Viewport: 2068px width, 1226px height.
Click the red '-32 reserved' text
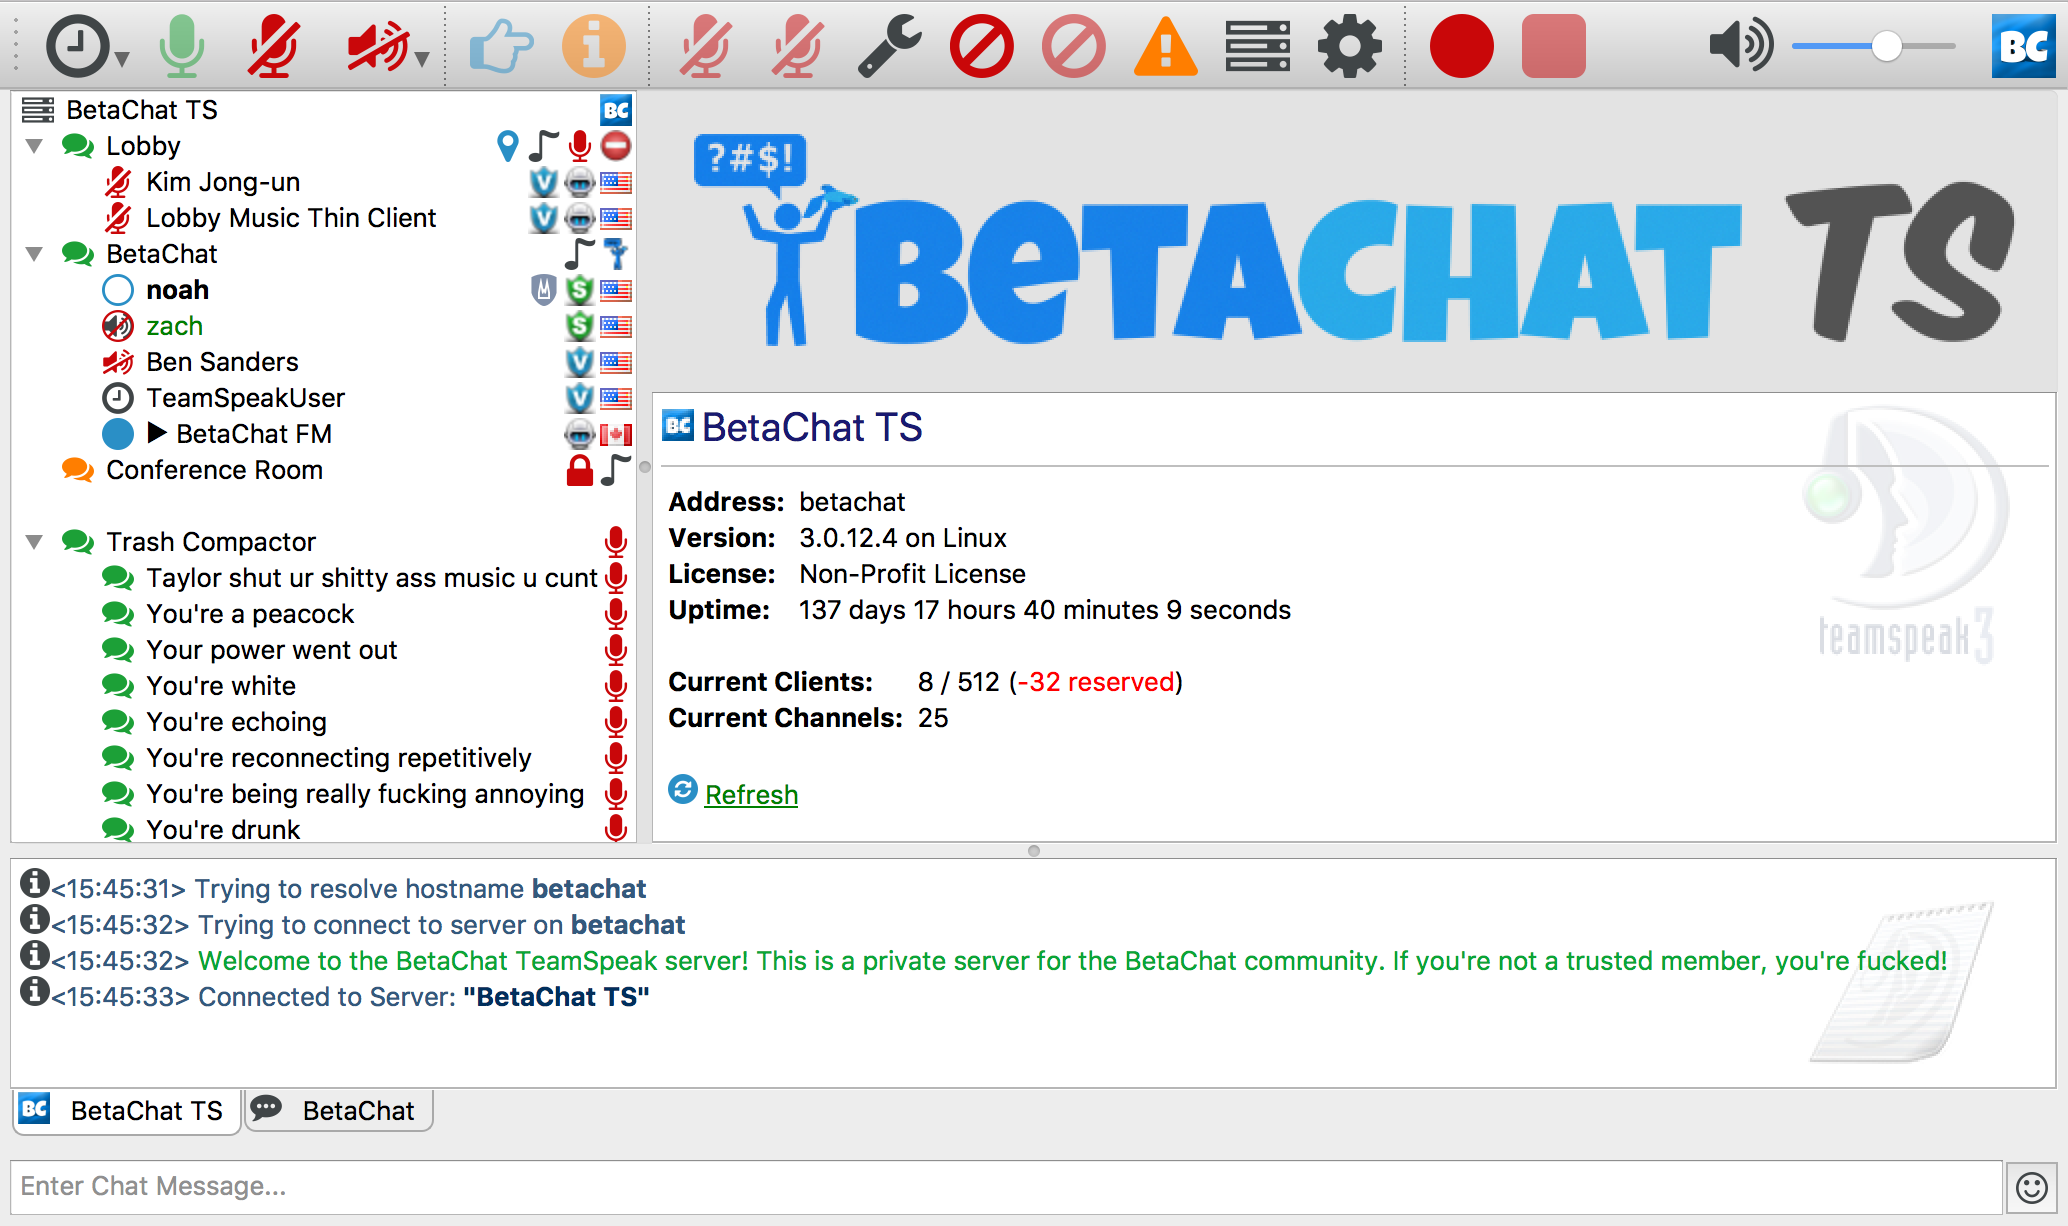click(1095, 682)
